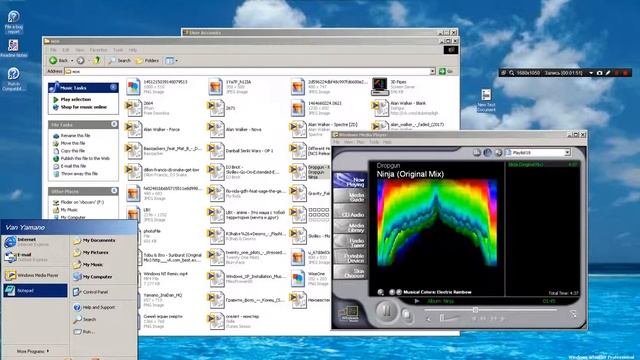Select the Now Playing tab
640x360 pixels.
(351, 181)
